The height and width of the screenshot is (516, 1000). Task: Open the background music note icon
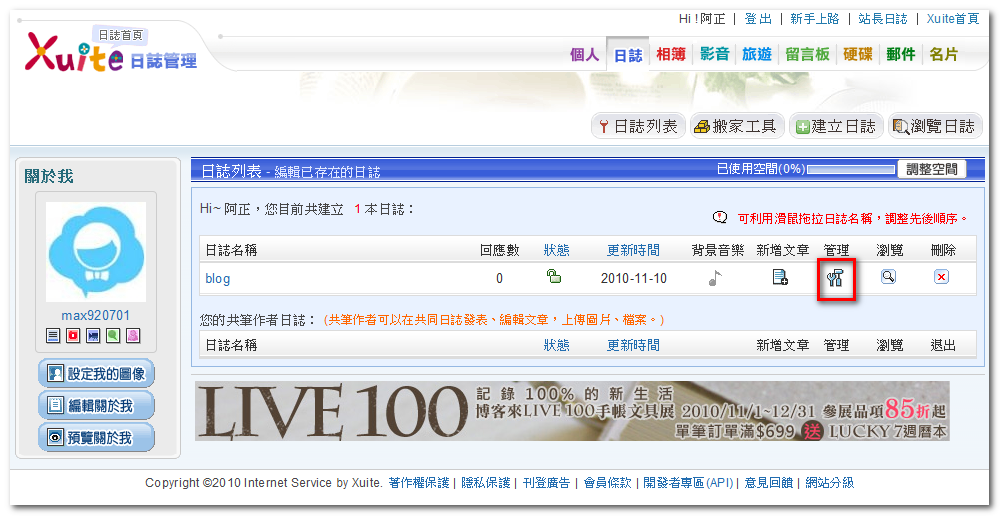click(715, 278)
